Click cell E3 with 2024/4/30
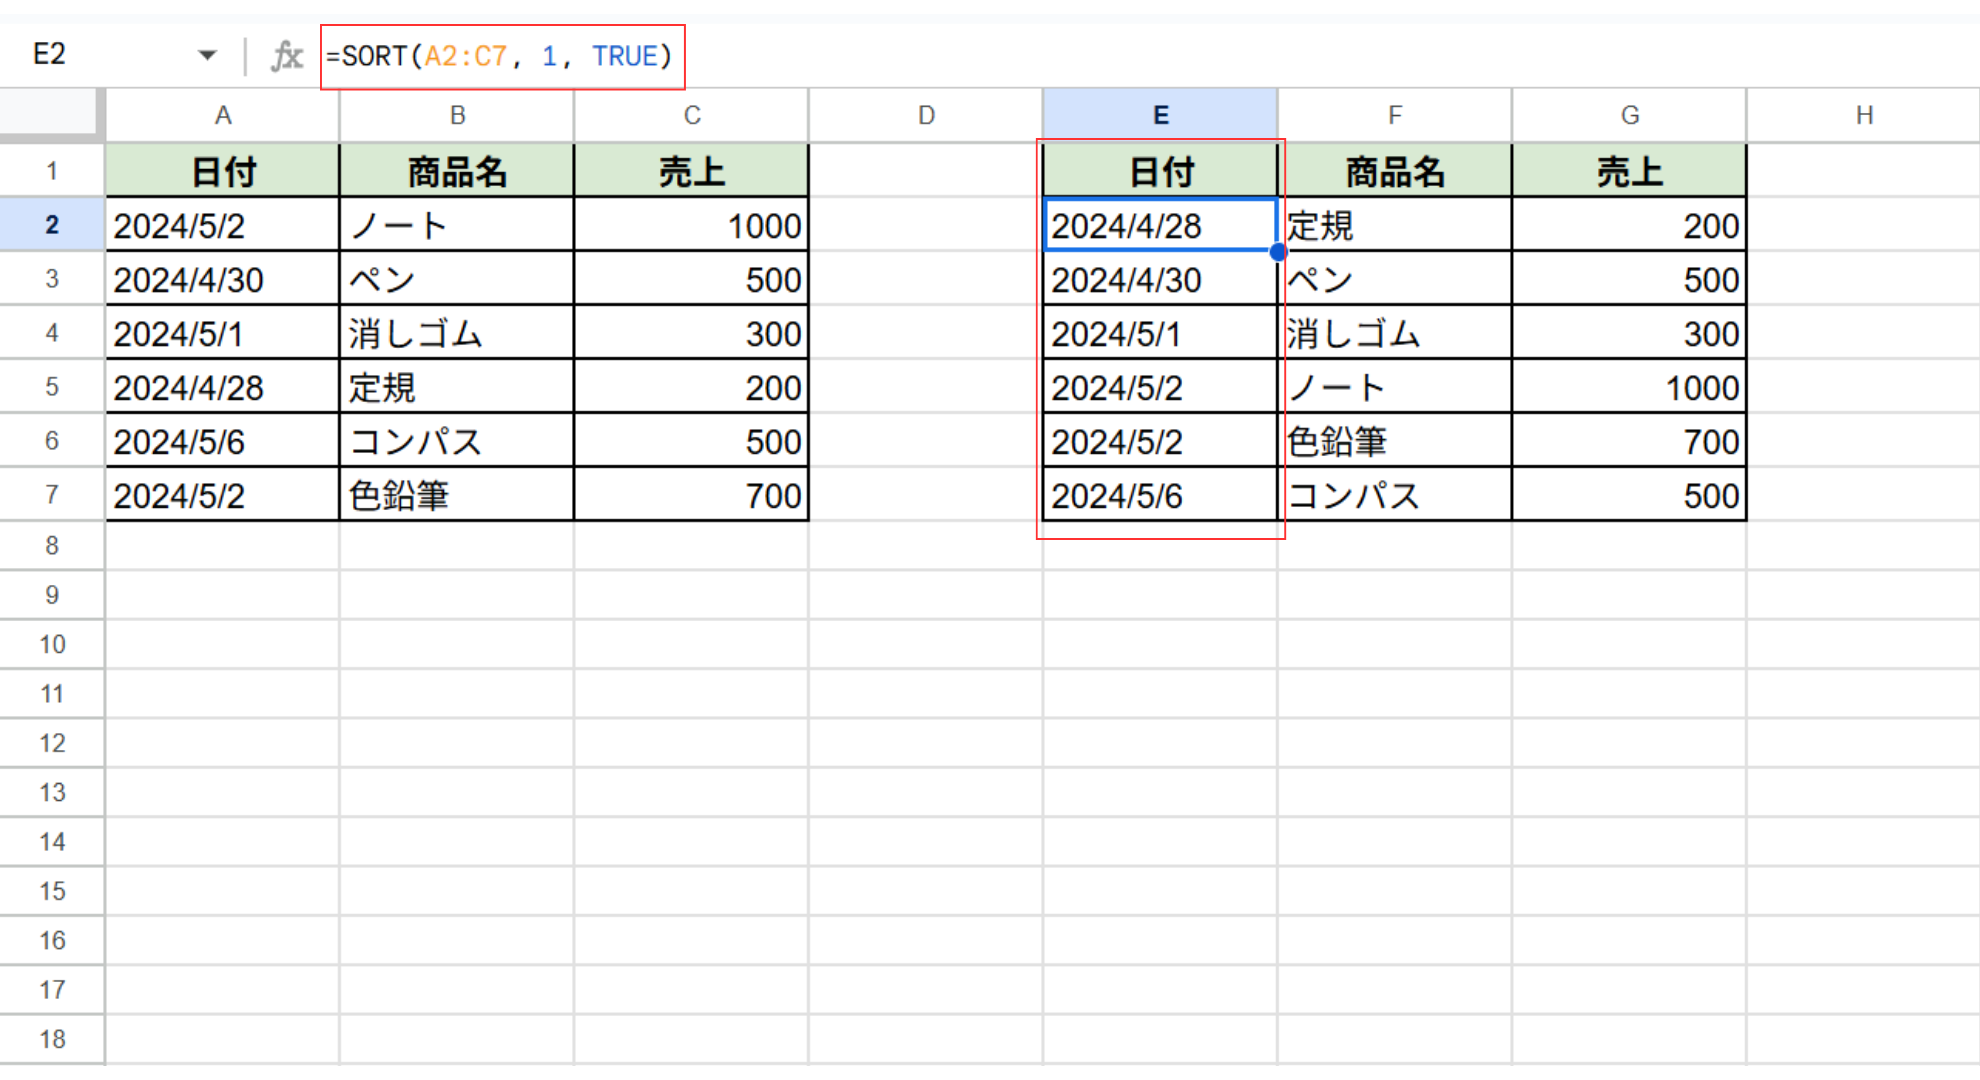1980x1080 pixels. 1160,279
